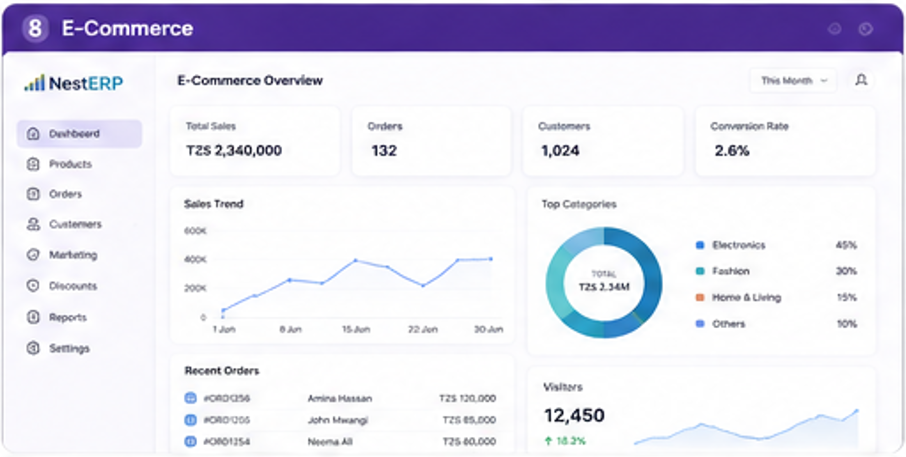The height and width of the screenshot is (457, 906).
Task: Click the donut chart center total
Action: click(604, 281)
